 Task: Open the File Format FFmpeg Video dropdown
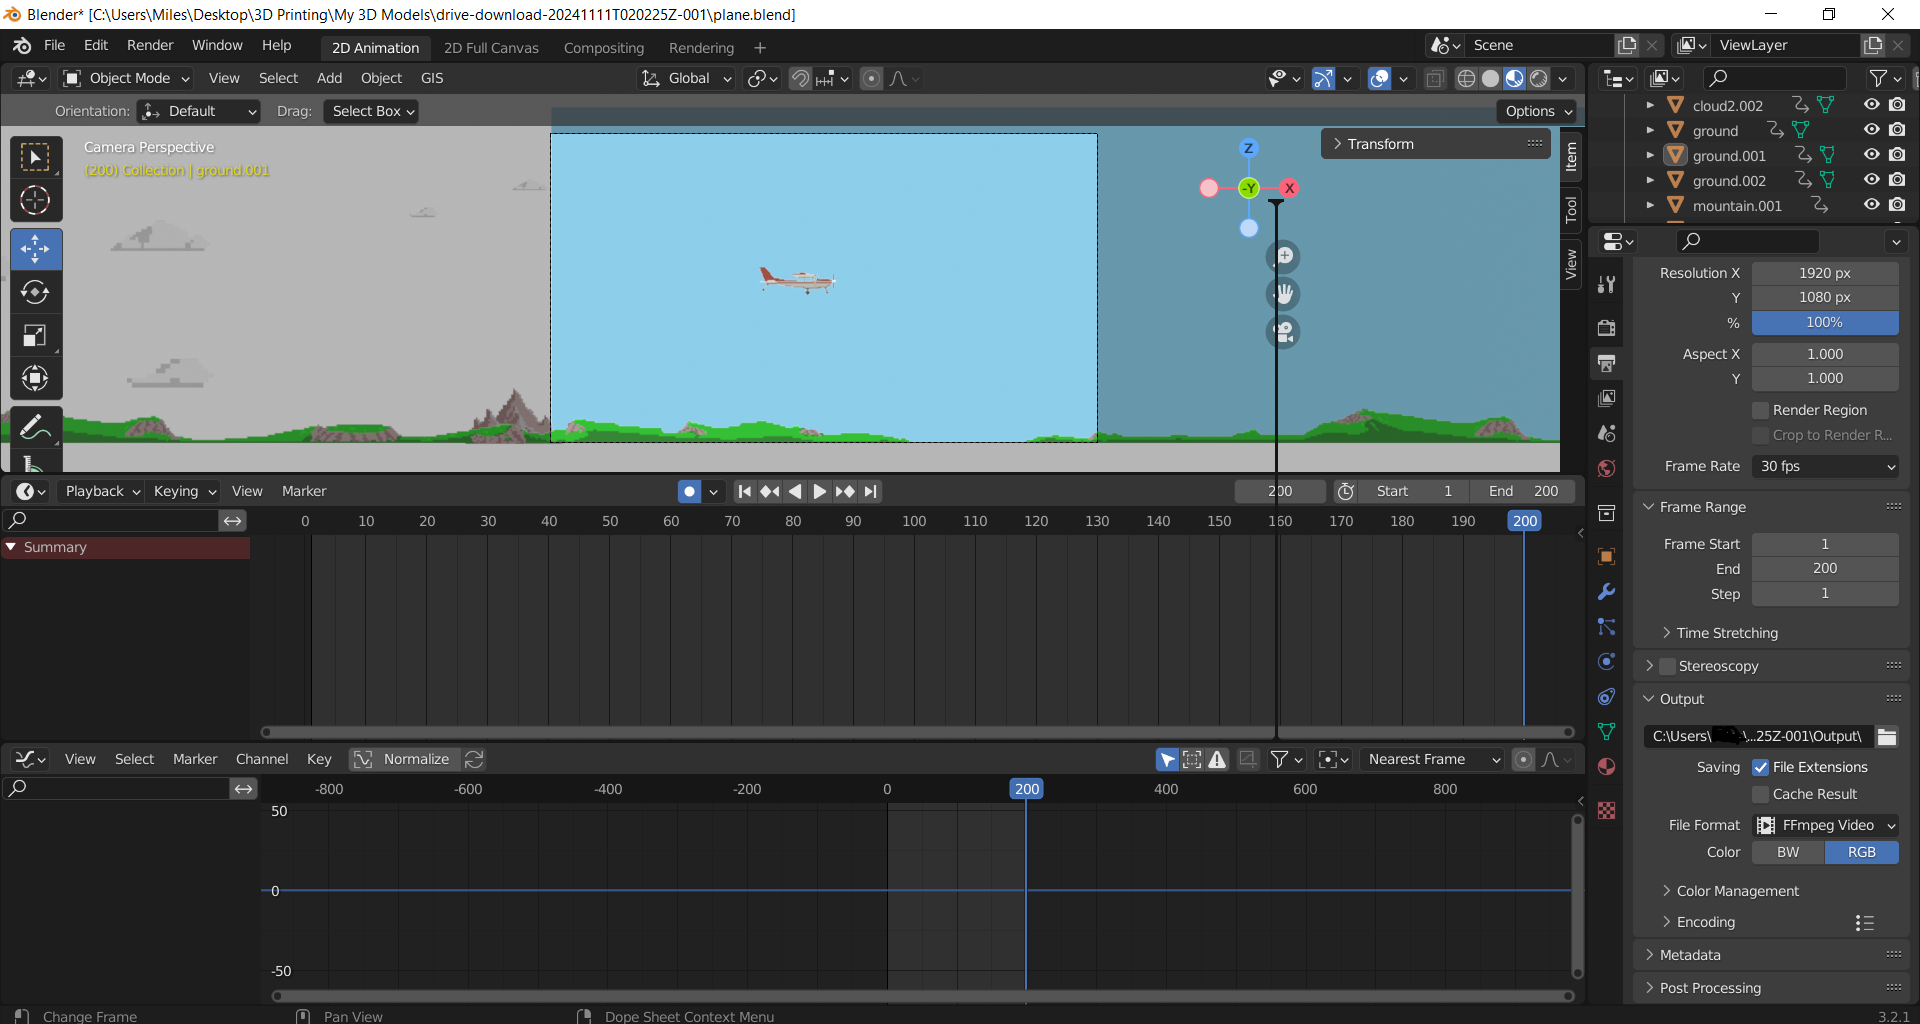coord(1826,825)
